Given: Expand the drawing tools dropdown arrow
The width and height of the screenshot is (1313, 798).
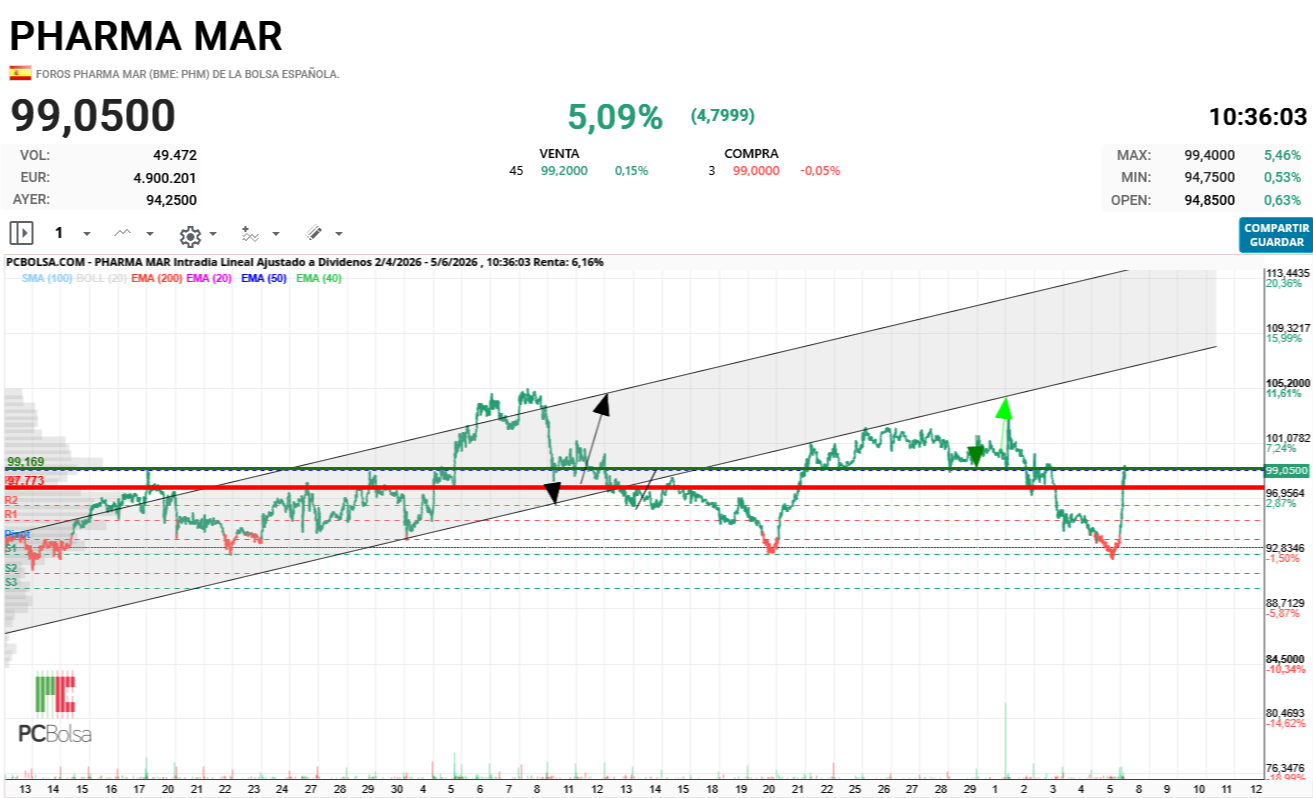Looking at the screenshot, I should (x=339, y=234).
